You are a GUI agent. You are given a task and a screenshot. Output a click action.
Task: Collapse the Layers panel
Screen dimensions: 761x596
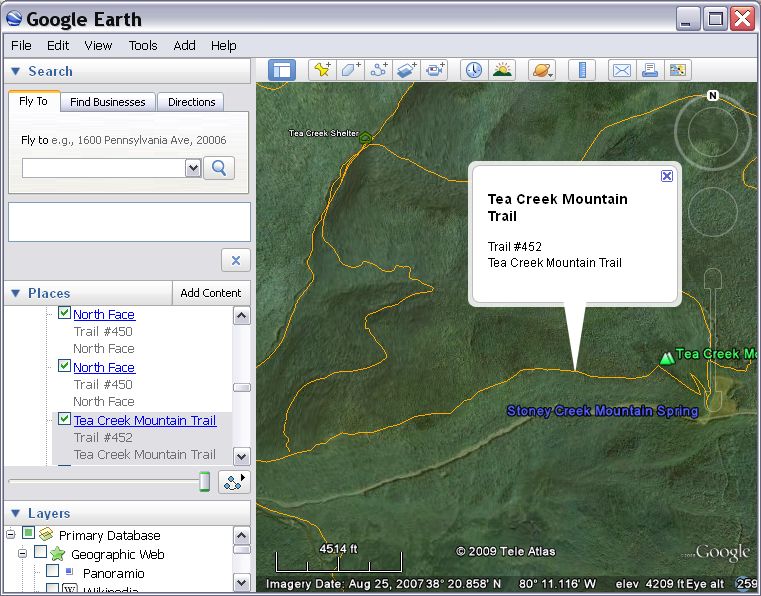[x=16, y=513]
